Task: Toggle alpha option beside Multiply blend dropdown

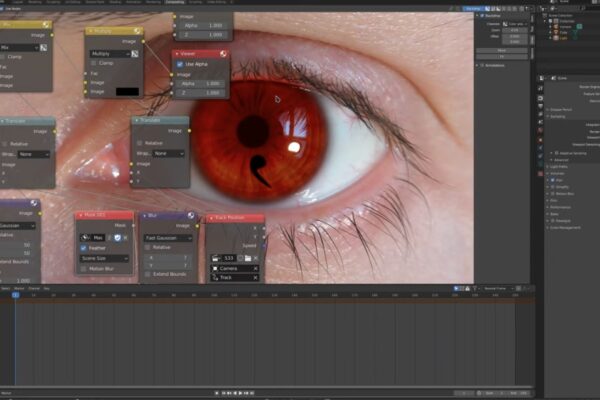Action: 135,54
